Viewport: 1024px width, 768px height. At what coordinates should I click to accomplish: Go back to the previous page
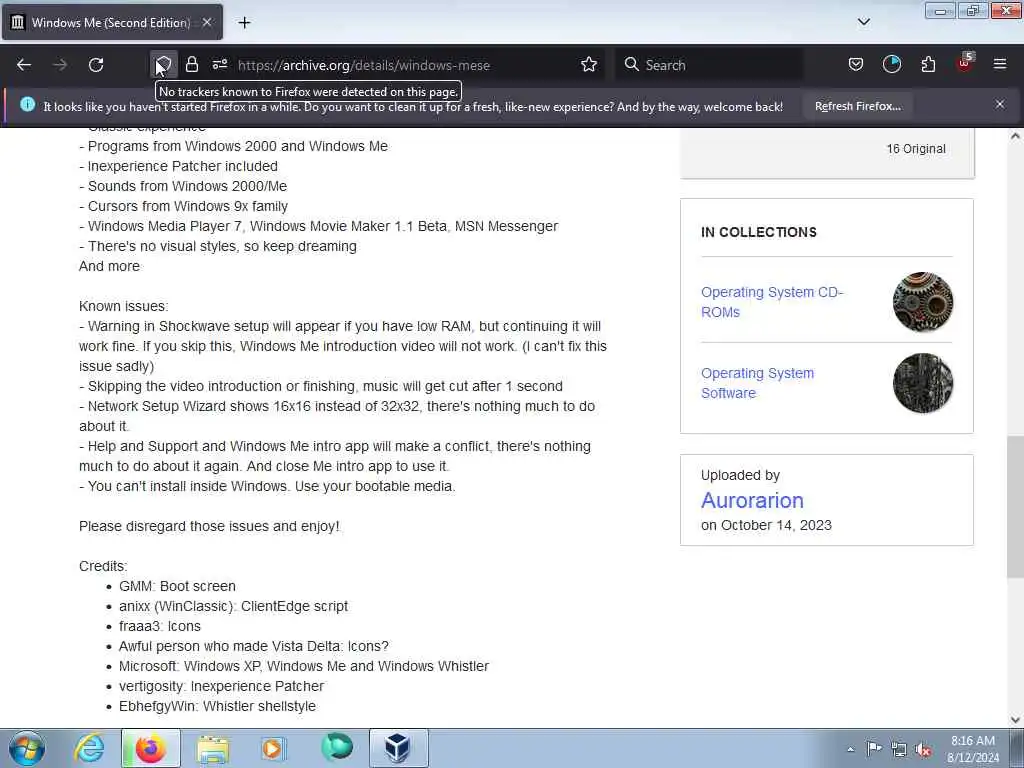(24, 65)
